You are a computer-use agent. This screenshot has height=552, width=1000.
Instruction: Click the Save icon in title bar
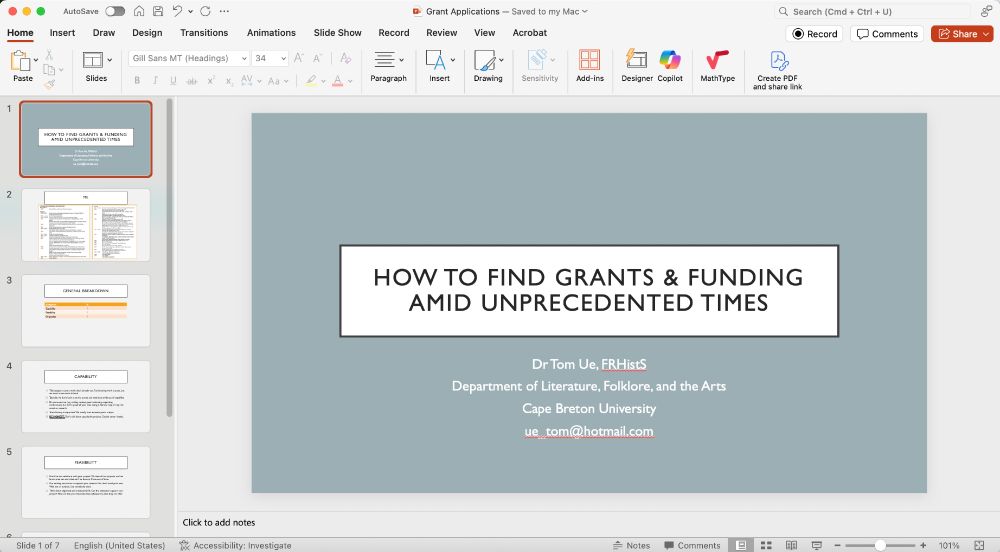[x=158, y=11]
